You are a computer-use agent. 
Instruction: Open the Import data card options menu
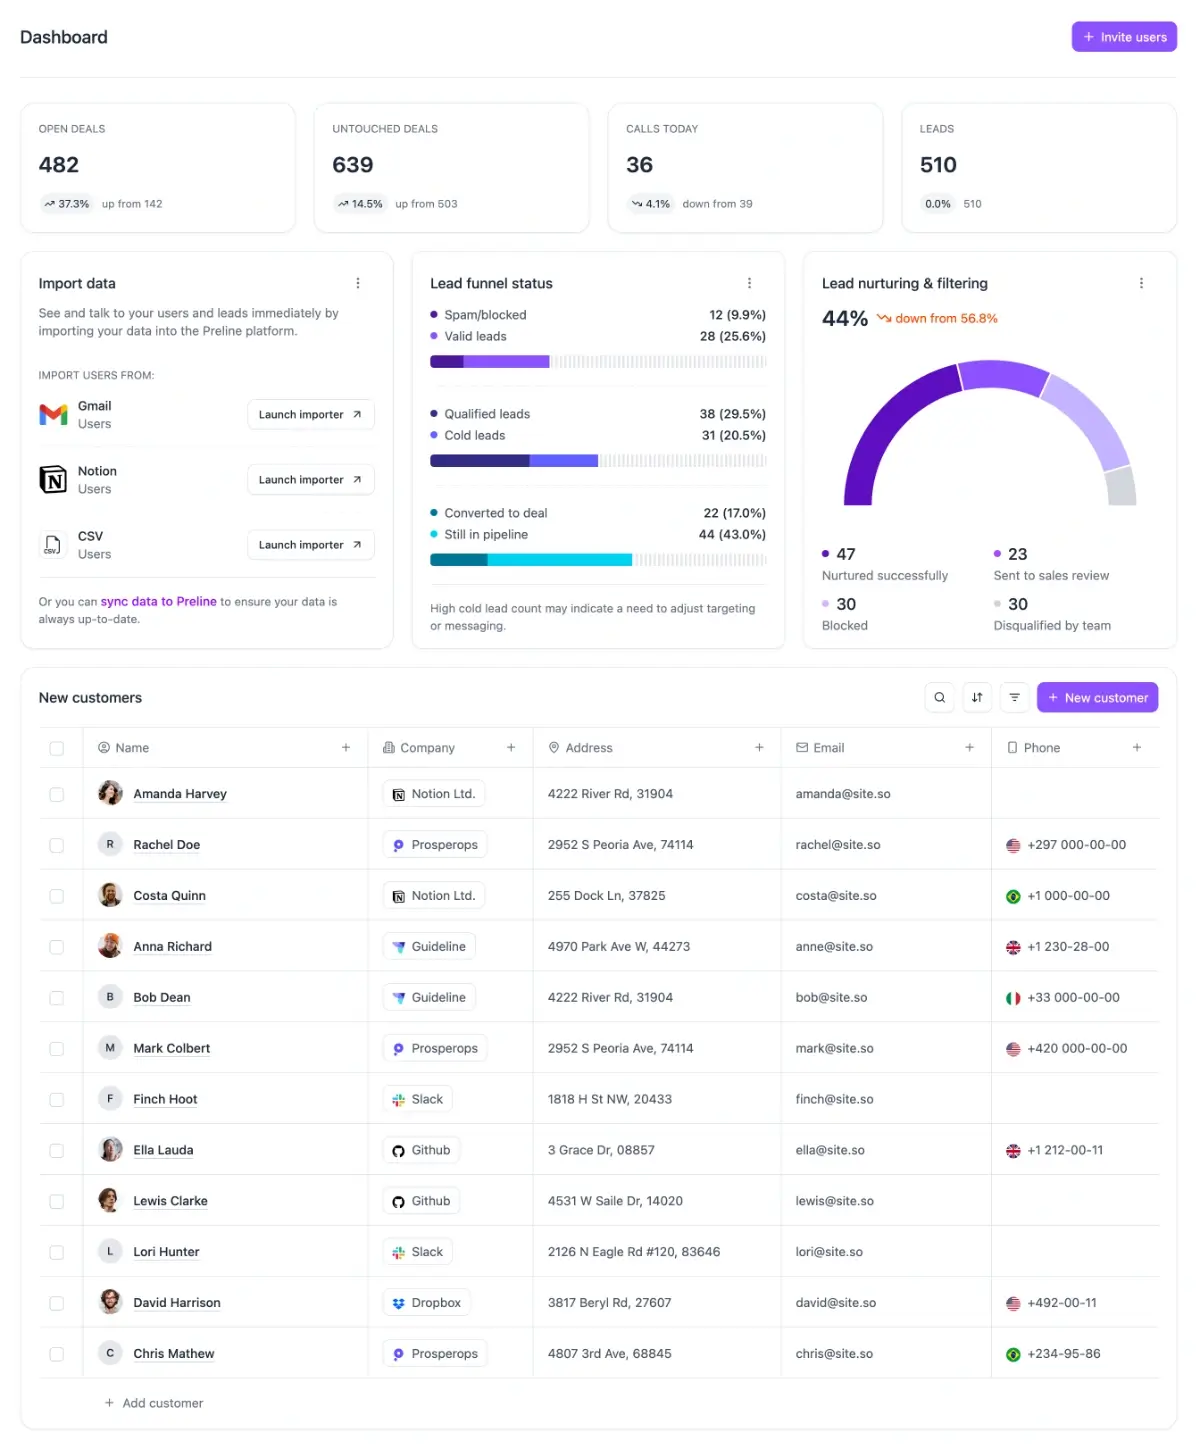[x=358, y=284]
